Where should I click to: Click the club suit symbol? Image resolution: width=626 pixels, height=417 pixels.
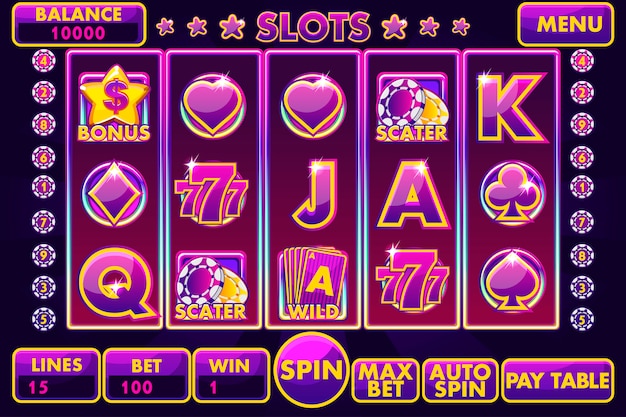point(511,194)
